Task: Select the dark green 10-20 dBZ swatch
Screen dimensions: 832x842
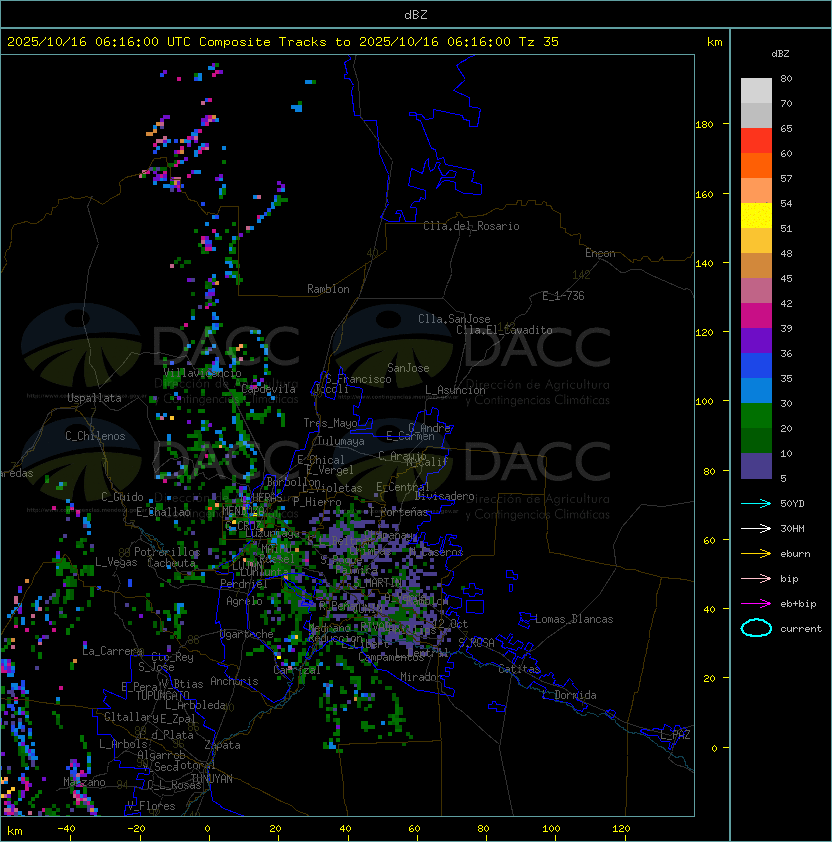Action: tap(756, 440)
